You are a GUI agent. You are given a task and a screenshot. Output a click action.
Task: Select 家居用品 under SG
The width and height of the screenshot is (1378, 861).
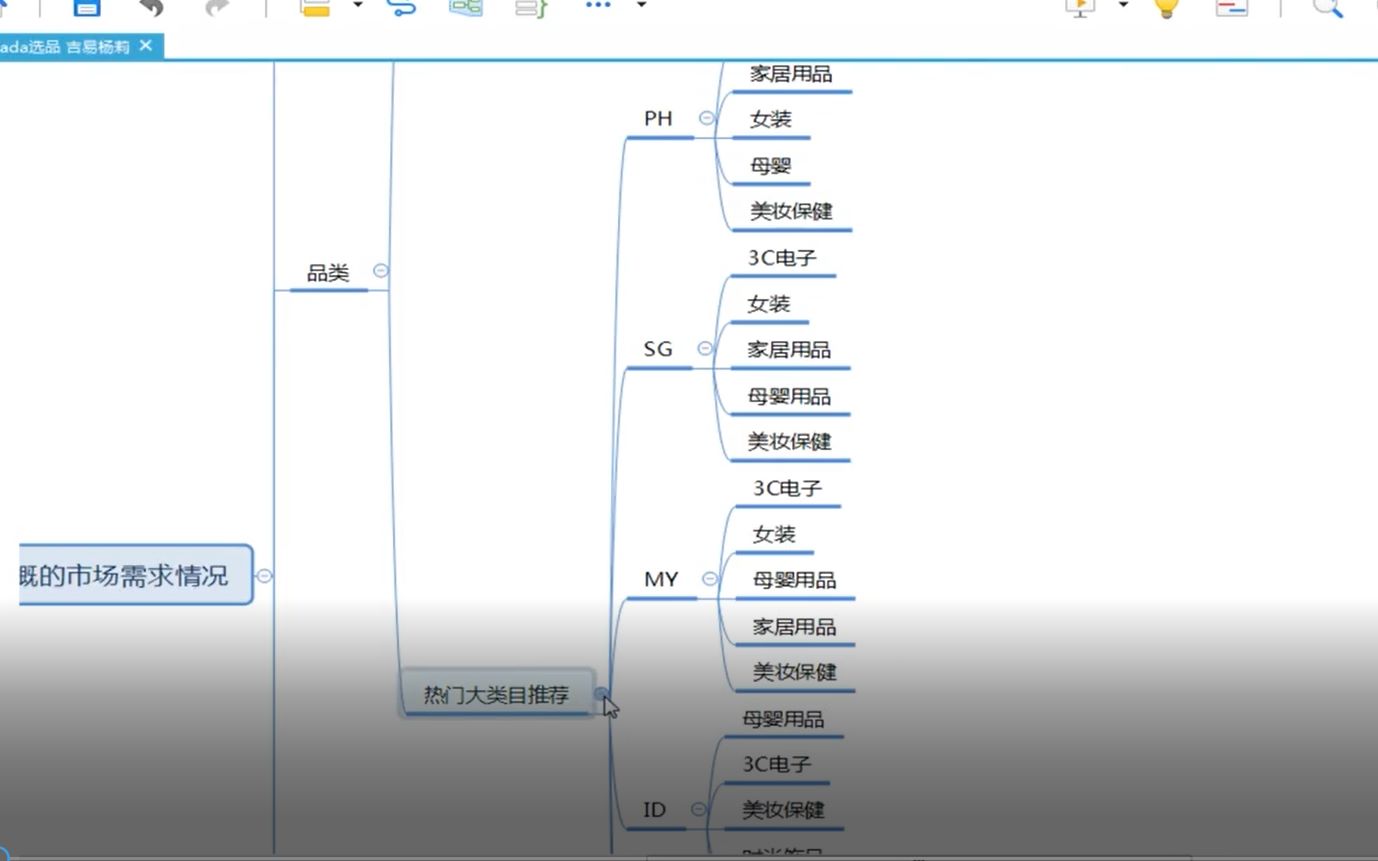(x=789, y=350)
